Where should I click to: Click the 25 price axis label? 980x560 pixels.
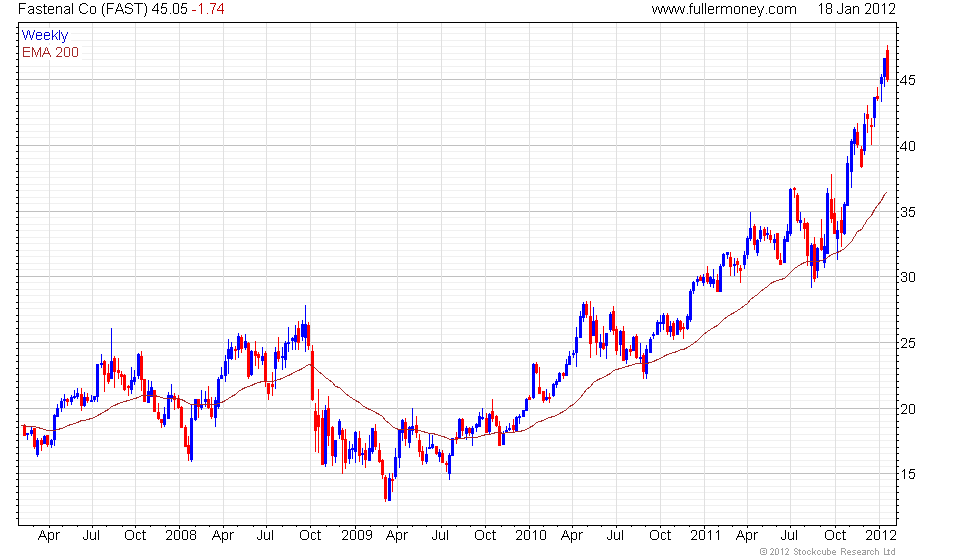click(908, 343)
